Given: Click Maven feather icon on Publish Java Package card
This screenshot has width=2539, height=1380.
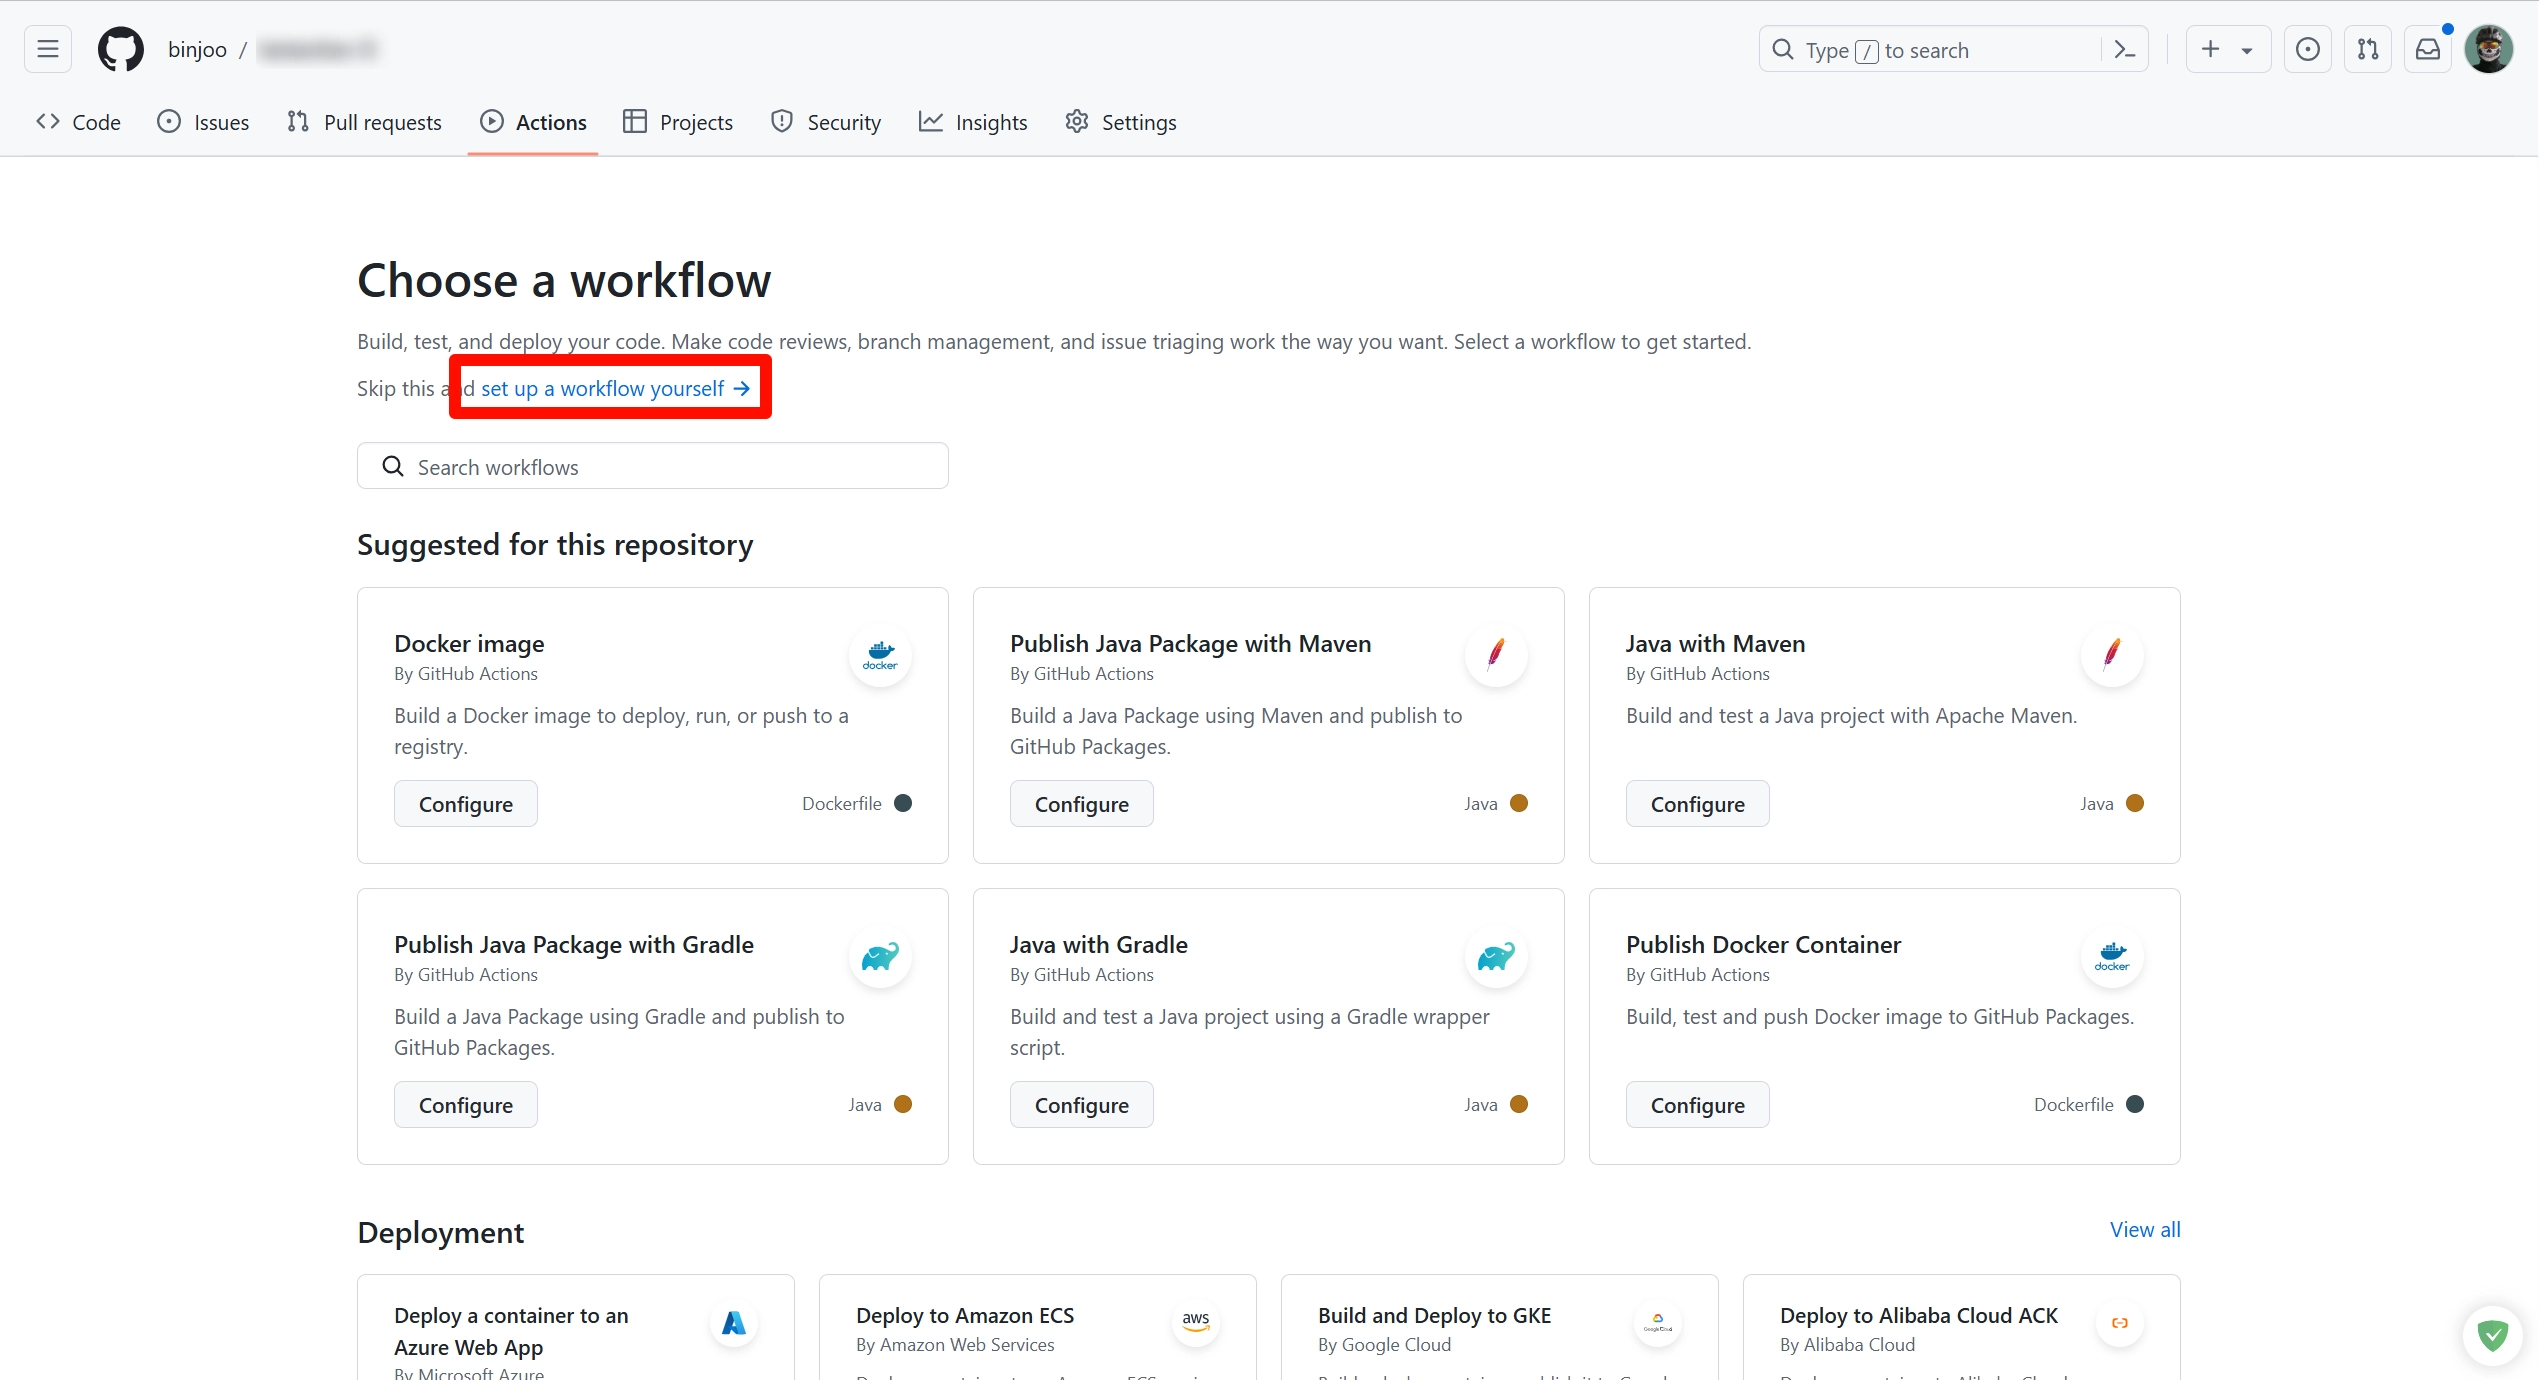Looking at the screenshot, I should pyautogui.click(x=1497, y=656).
